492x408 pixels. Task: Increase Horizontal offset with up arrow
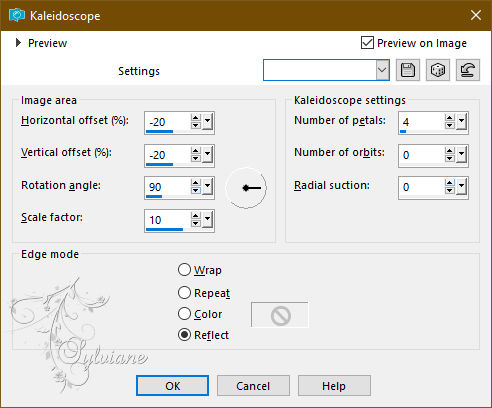pos(196,118)
